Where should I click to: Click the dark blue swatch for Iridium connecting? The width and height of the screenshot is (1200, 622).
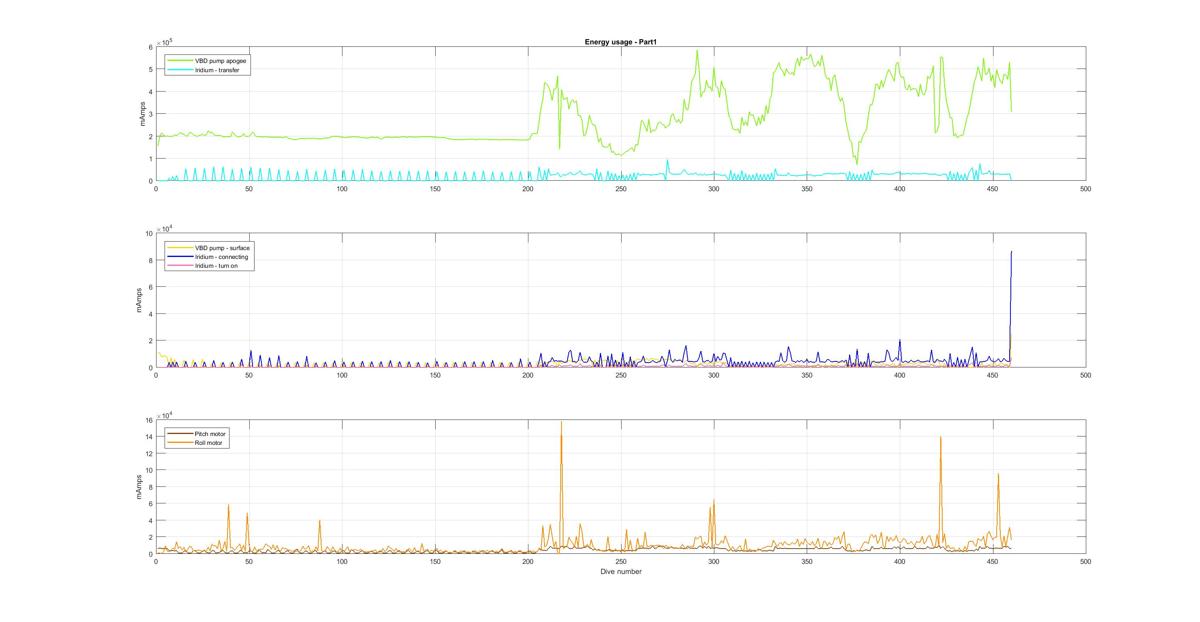(180, 256)
